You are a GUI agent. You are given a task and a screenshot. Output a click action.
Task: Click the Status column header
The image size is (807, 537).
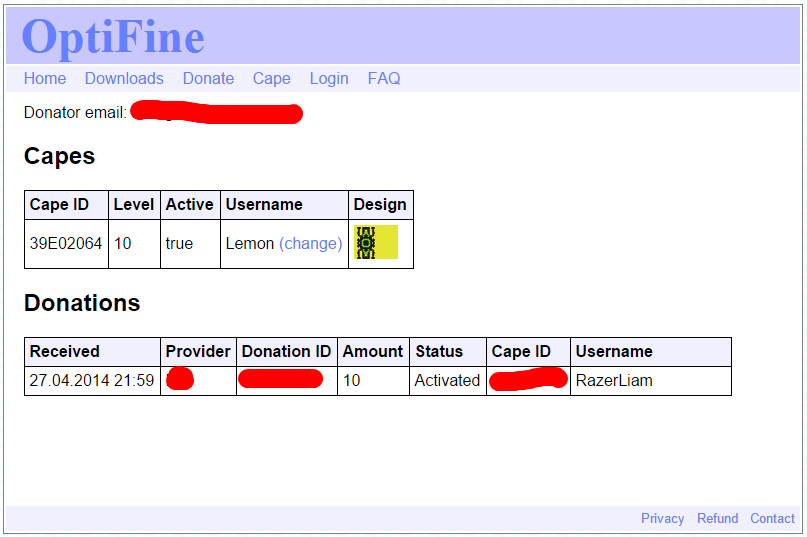click(x=448, y=351)
